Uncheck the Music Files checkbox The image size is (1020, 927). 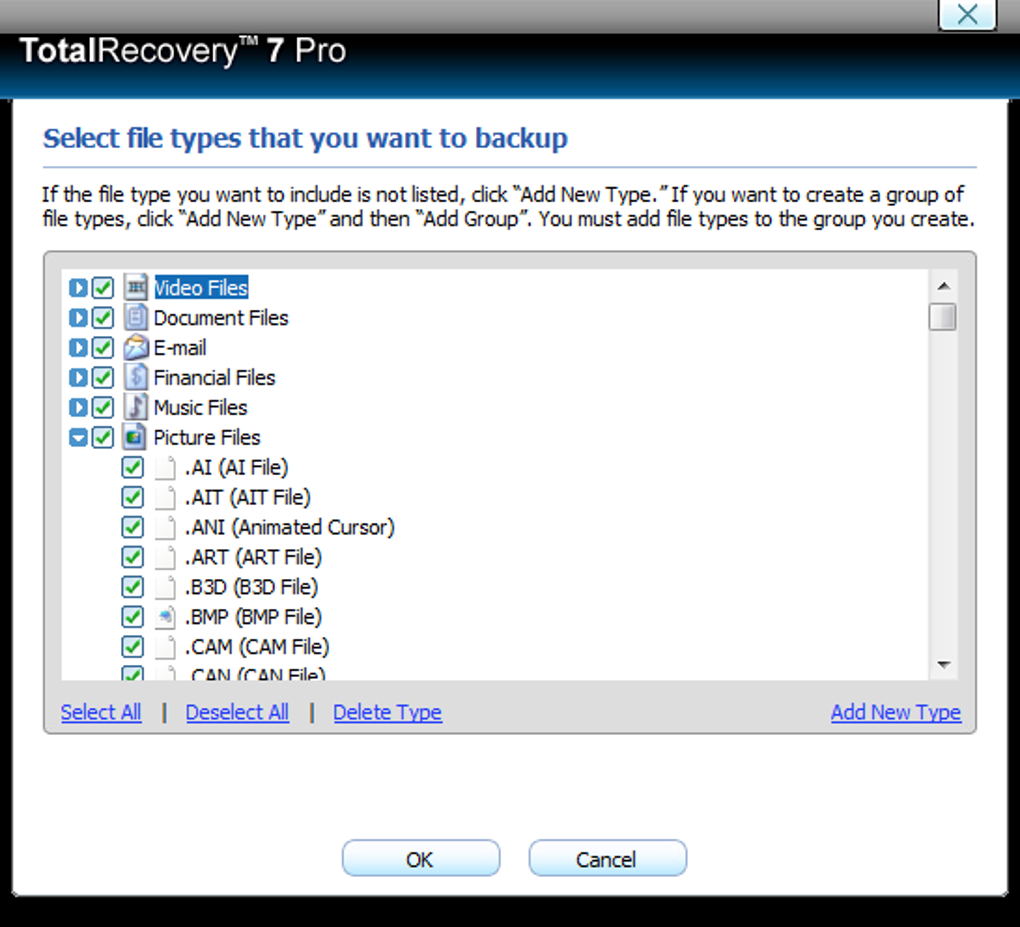(x=102, y=407)
